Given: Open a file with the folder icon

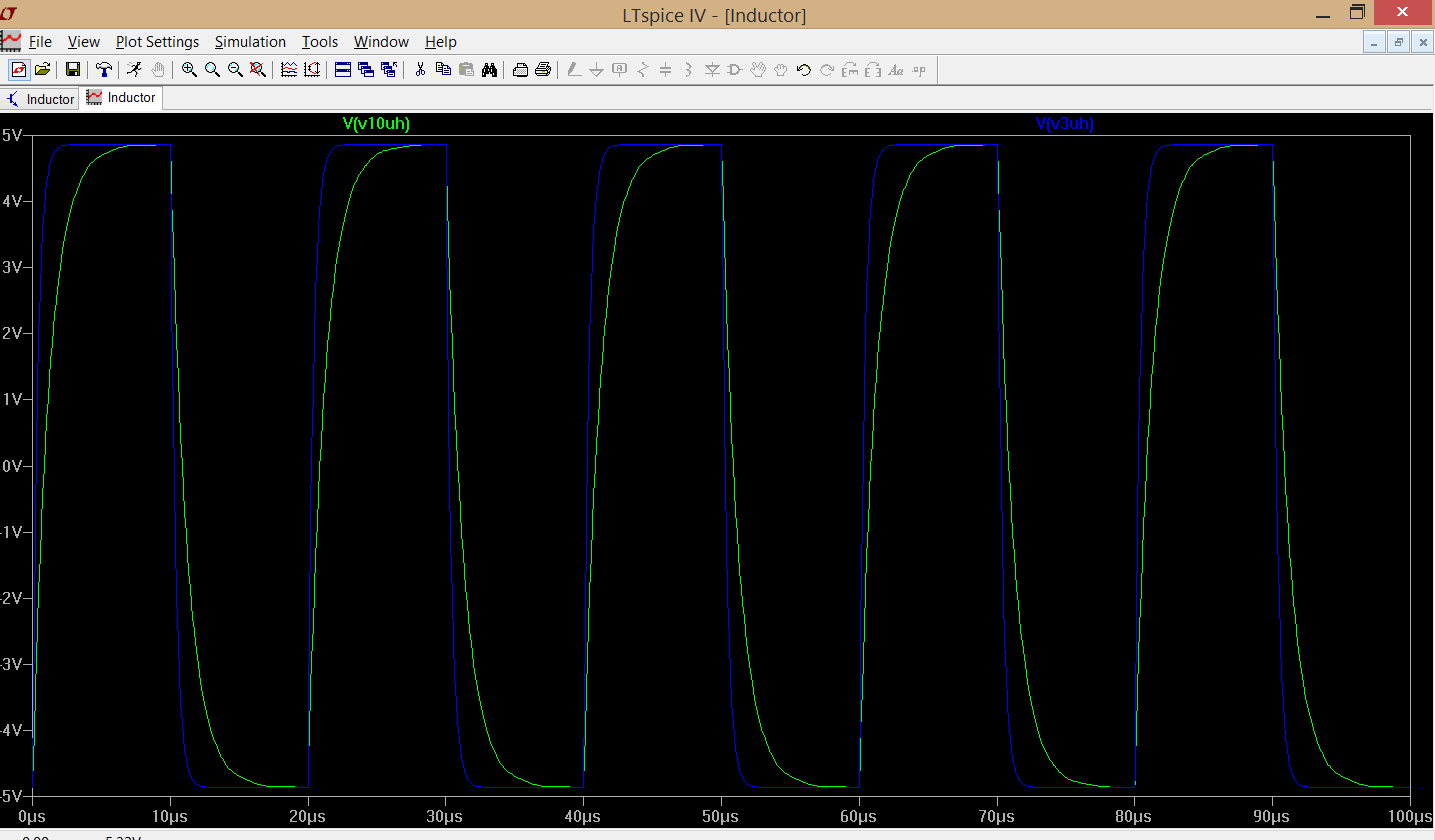Looking at the screenshot, I should coord(42,69).
